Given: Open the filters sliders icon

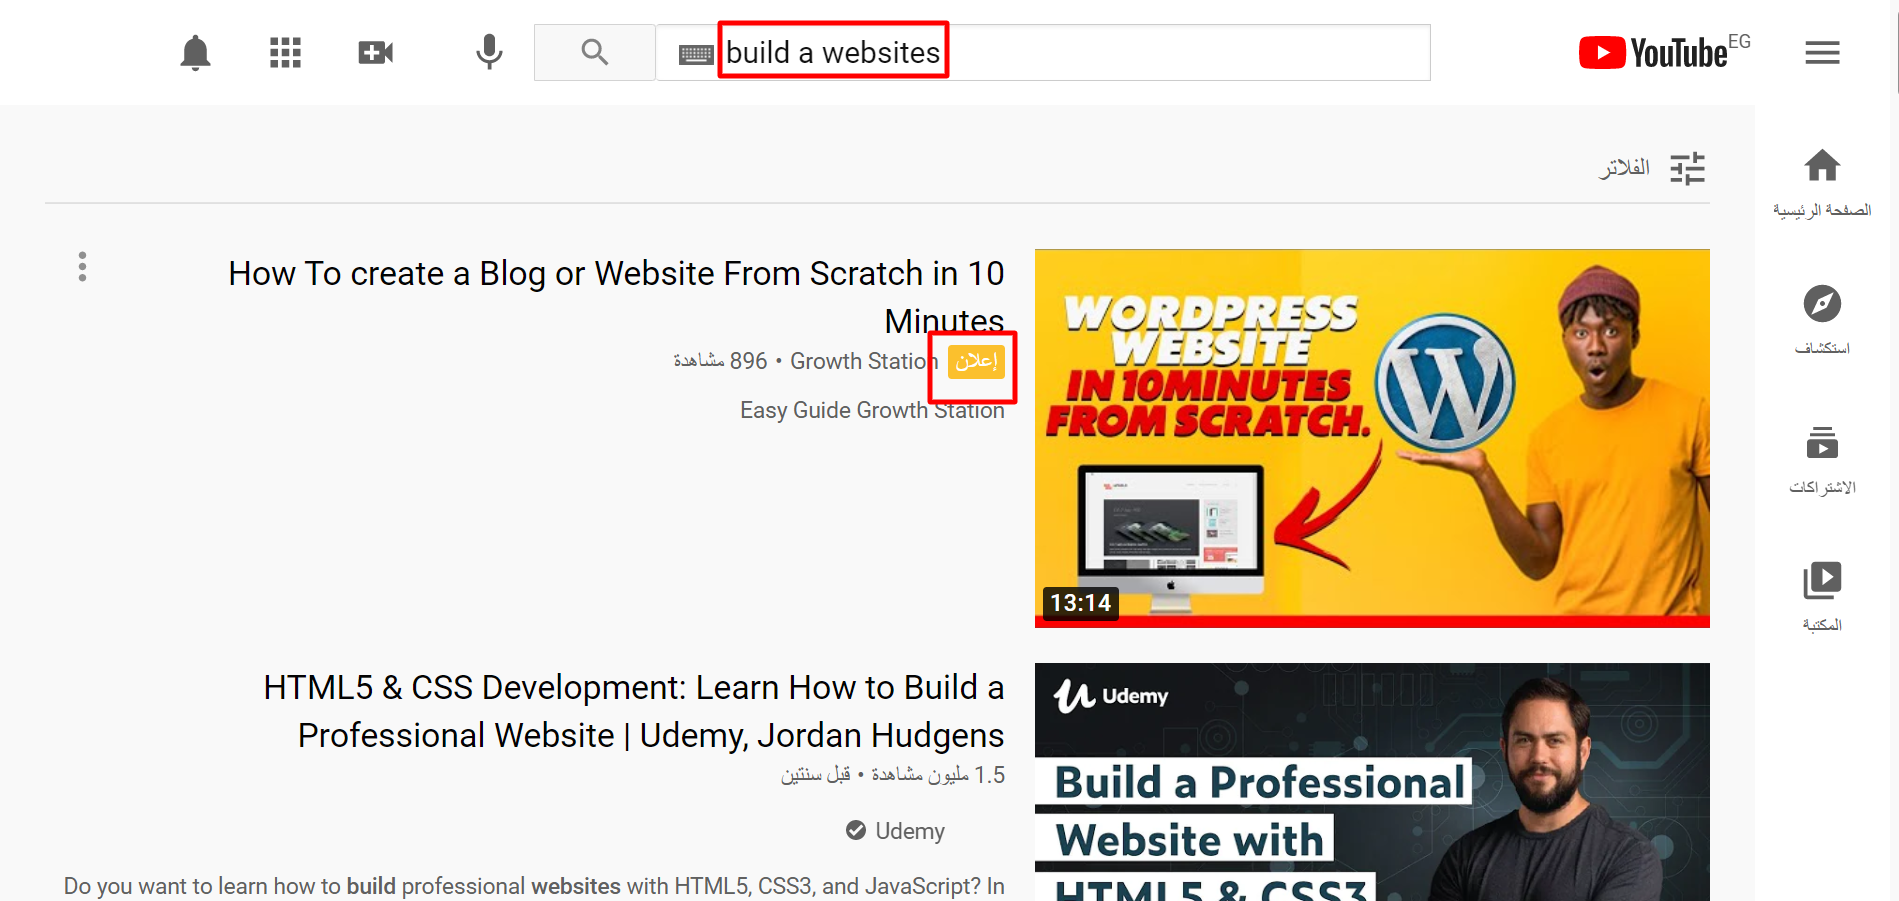Looking at the screenshot, I should (x=1687, y=168).
